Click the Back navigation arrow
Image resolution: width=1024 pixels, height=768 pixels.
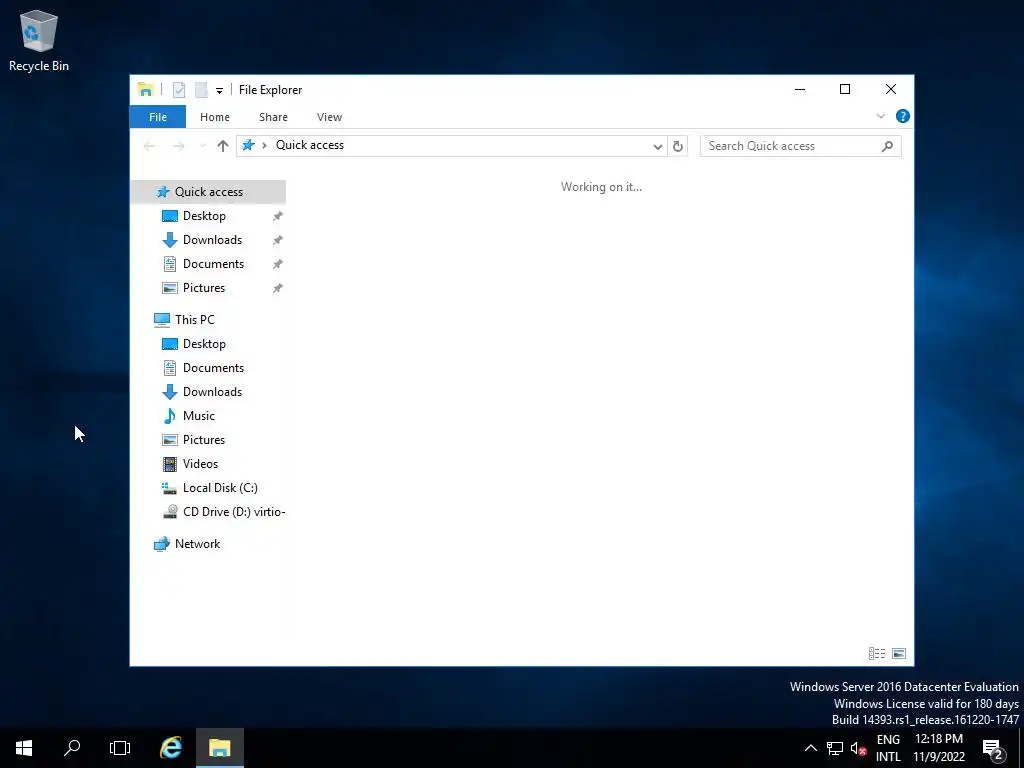point(150,146)
